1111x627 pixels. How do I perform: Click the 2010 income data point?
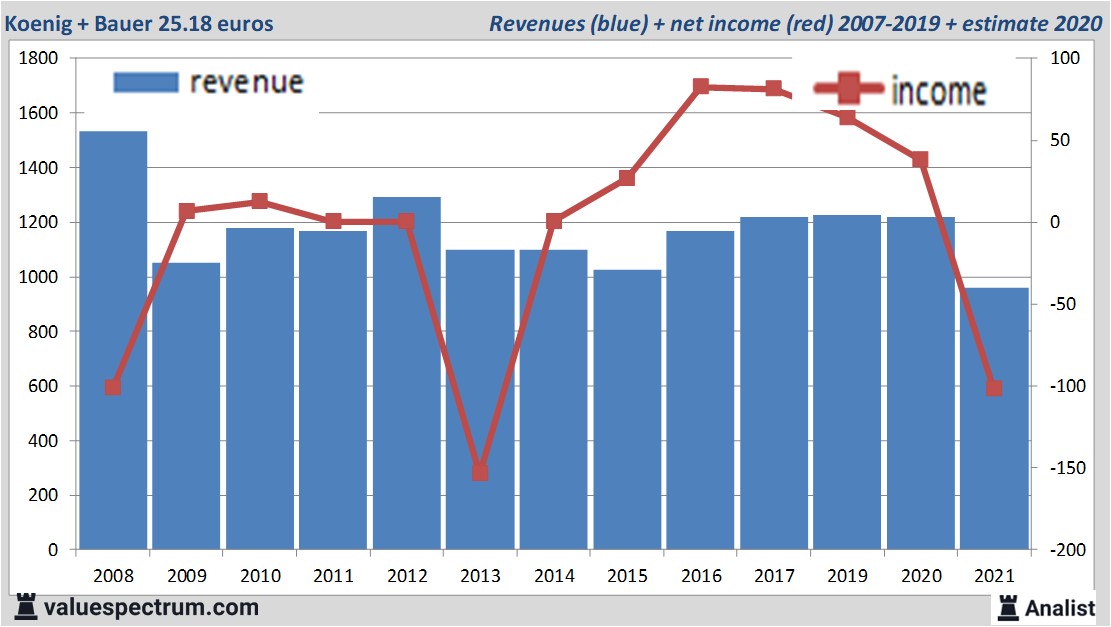pyautogui.click(x=260, y=201)
